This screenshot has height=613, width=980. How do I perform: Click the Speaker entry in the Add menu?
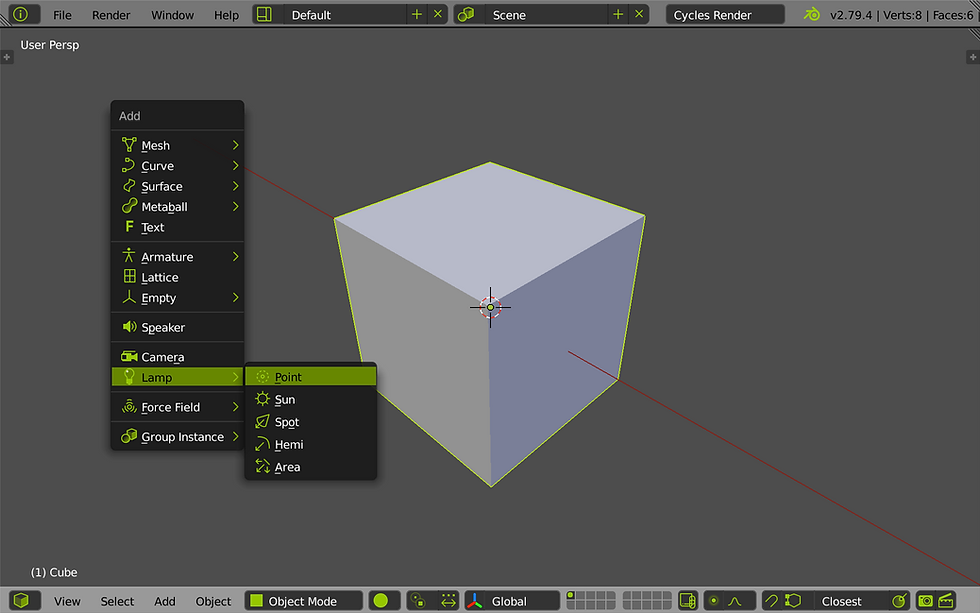point(163,327)
